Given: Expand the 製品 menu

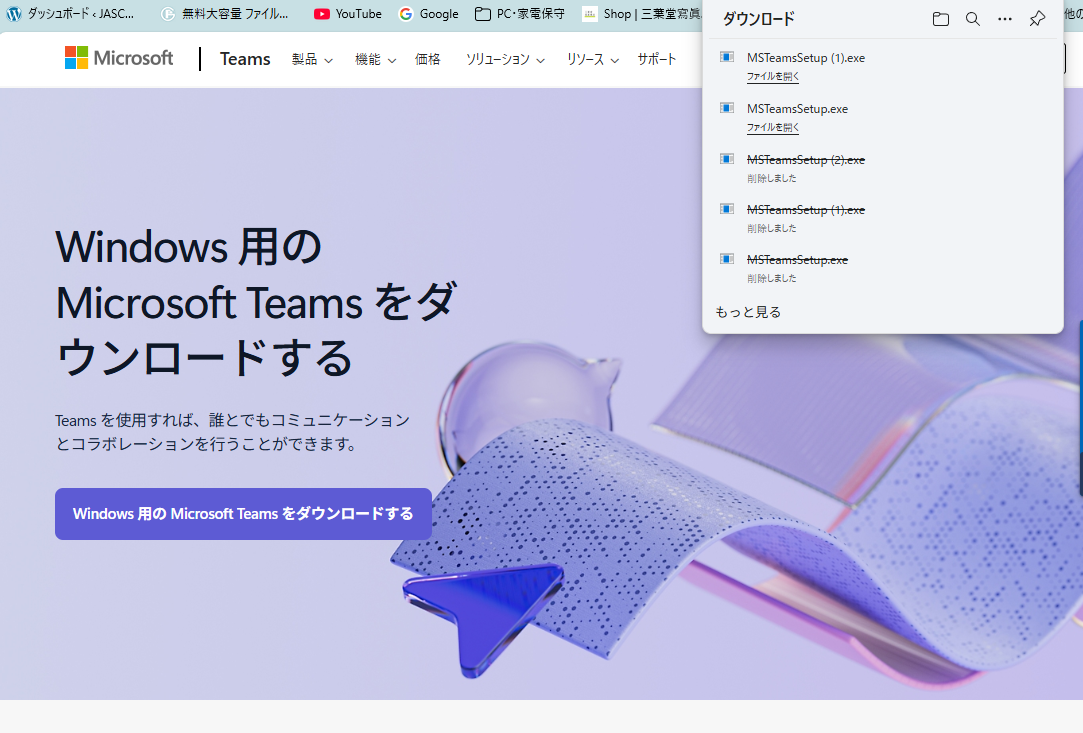Looking at the screenshot, I should pyautogui.click(x=312, y=59).
